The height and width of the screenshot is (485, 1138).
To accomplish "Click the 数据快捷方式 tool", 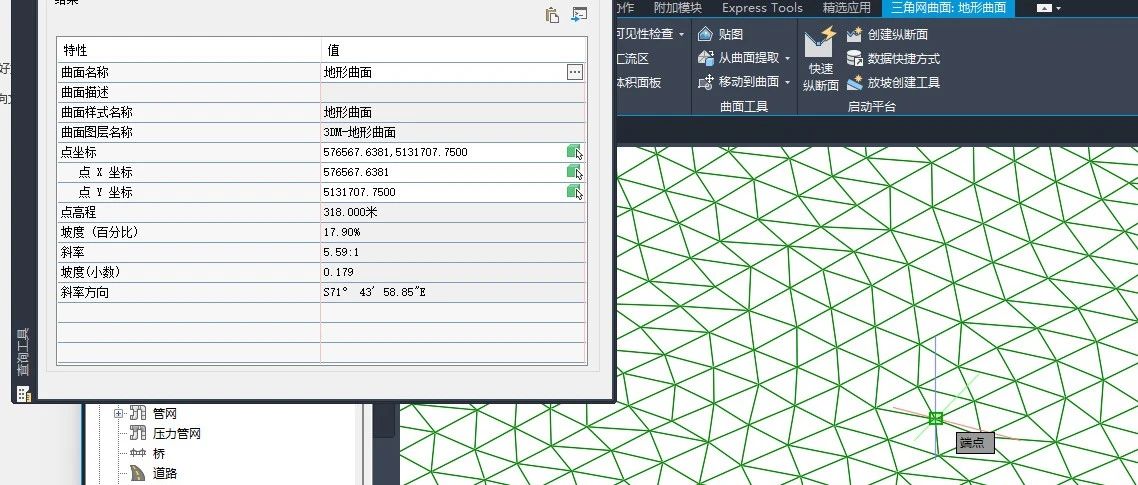I will [893, 58].
